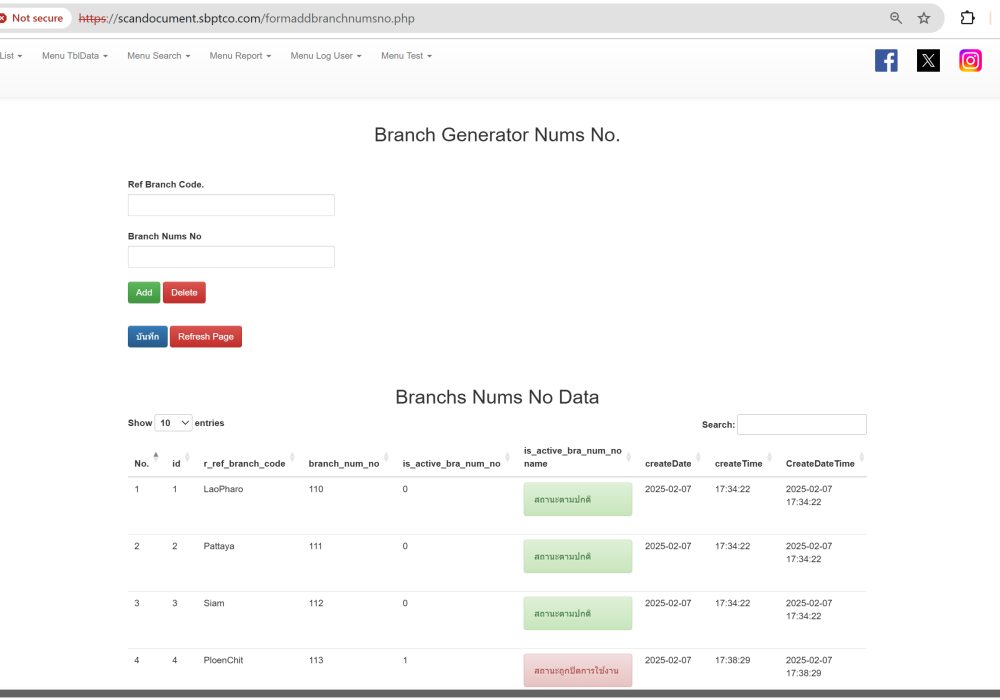Focus the Ref Branch Code input field
The width and height of the screenshot is (1000, 700).
coord(231,205)
